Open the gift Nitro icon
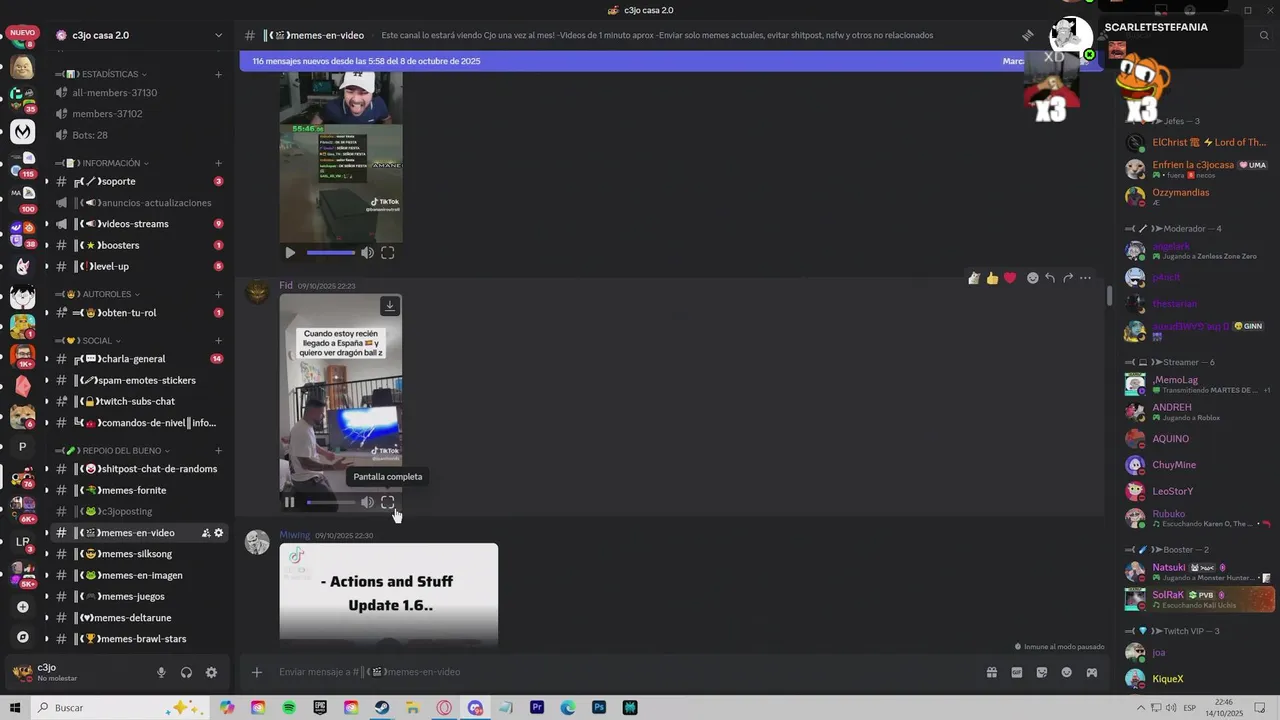The width and height of the screenshot is (1280, 720). tap(992, 672)
